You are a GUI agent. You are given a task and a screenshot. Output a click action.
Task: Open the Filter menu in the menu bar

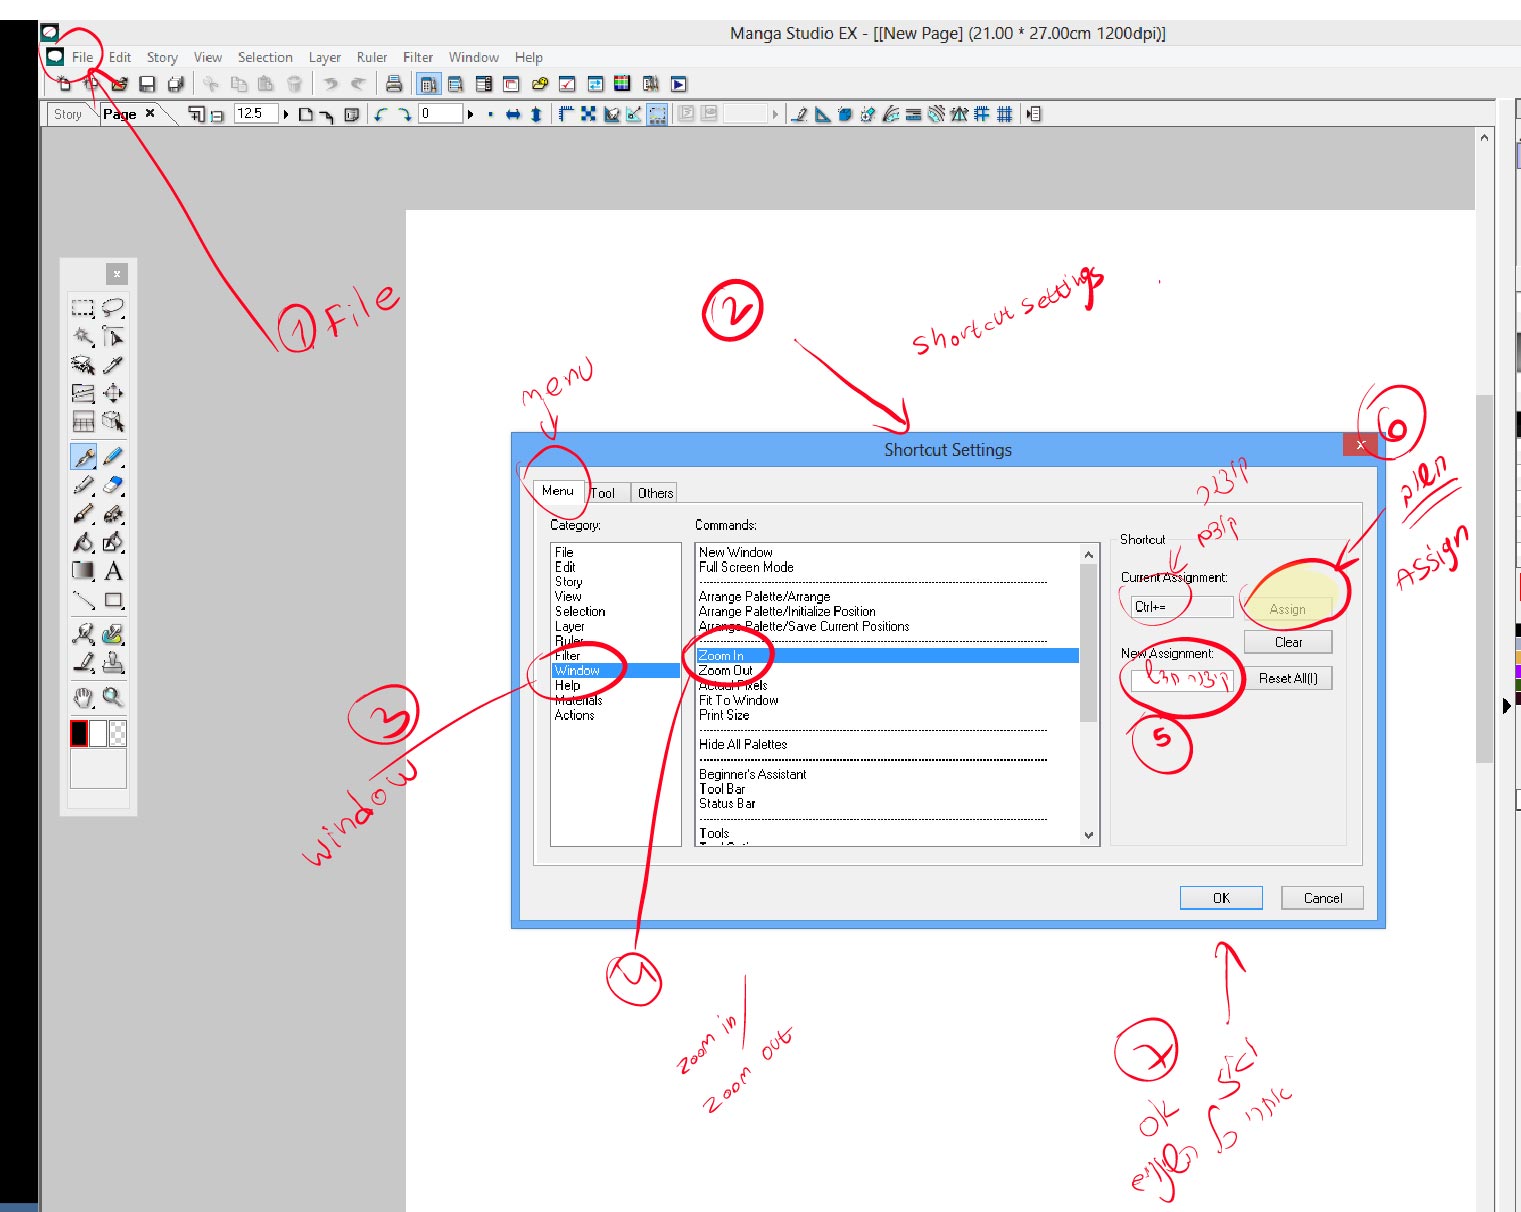pyautogui.click(x=418, y=57)
